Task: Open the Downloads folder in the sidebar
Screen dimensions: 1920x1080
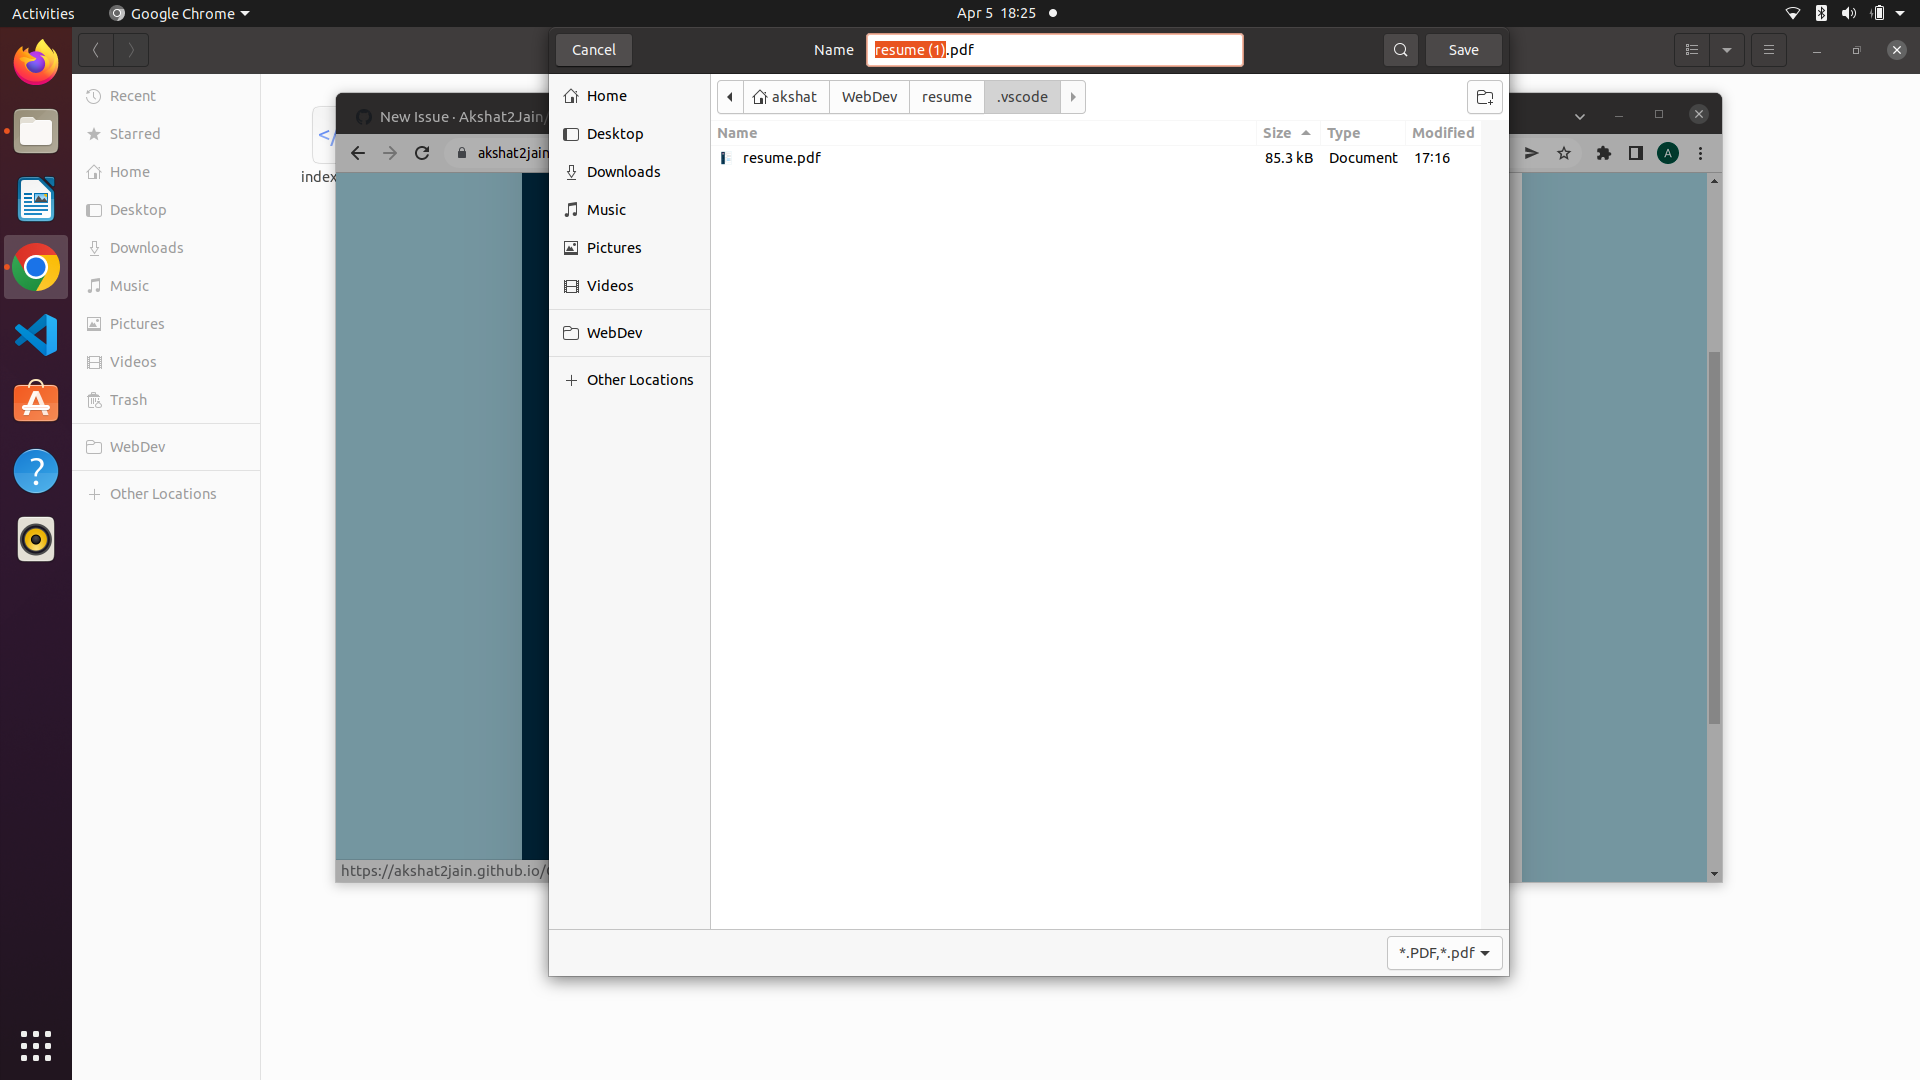Action: point(623,171)
